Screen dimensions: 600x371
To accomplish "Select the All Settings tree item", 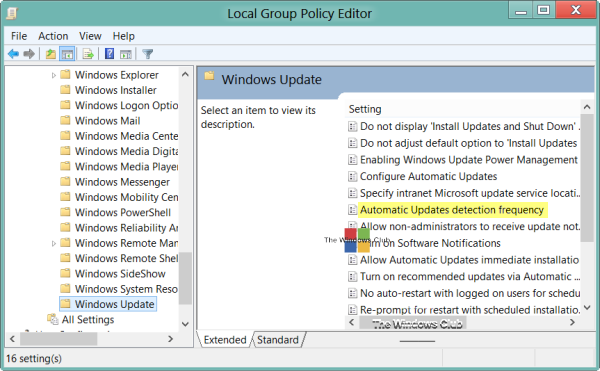I will click(88, 319).
